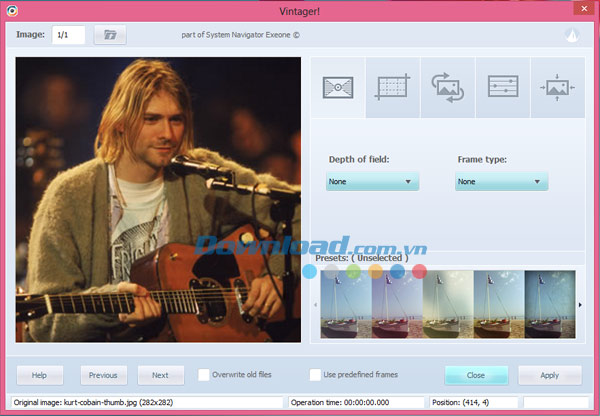Expand the Depth of field dropdown
This screenshot has height=416, width=600.
click(x=372, y=182)
